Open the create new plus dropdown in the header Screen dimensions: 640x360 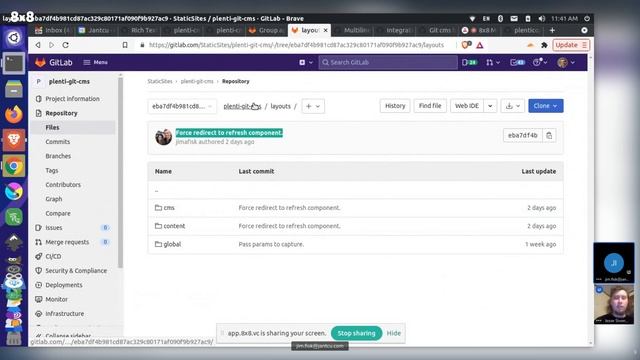tap(306, 62)
